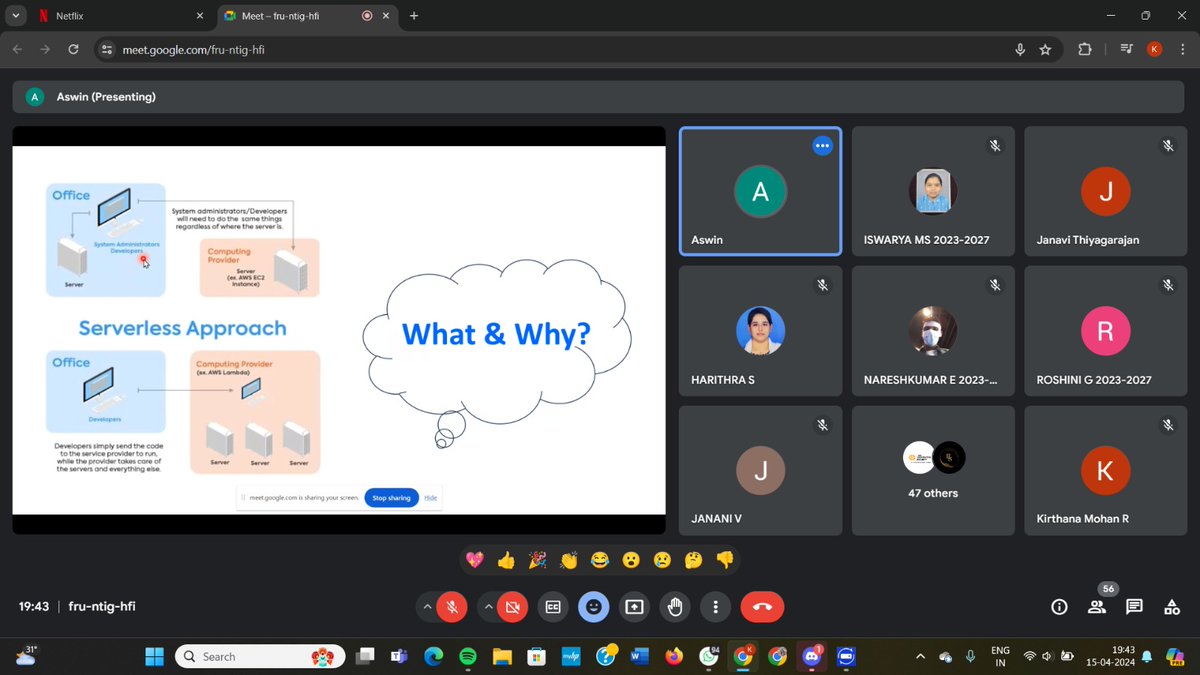Expand audio options with mic chevron
This screenshot has width=1200, height=675.
point(427,607)
